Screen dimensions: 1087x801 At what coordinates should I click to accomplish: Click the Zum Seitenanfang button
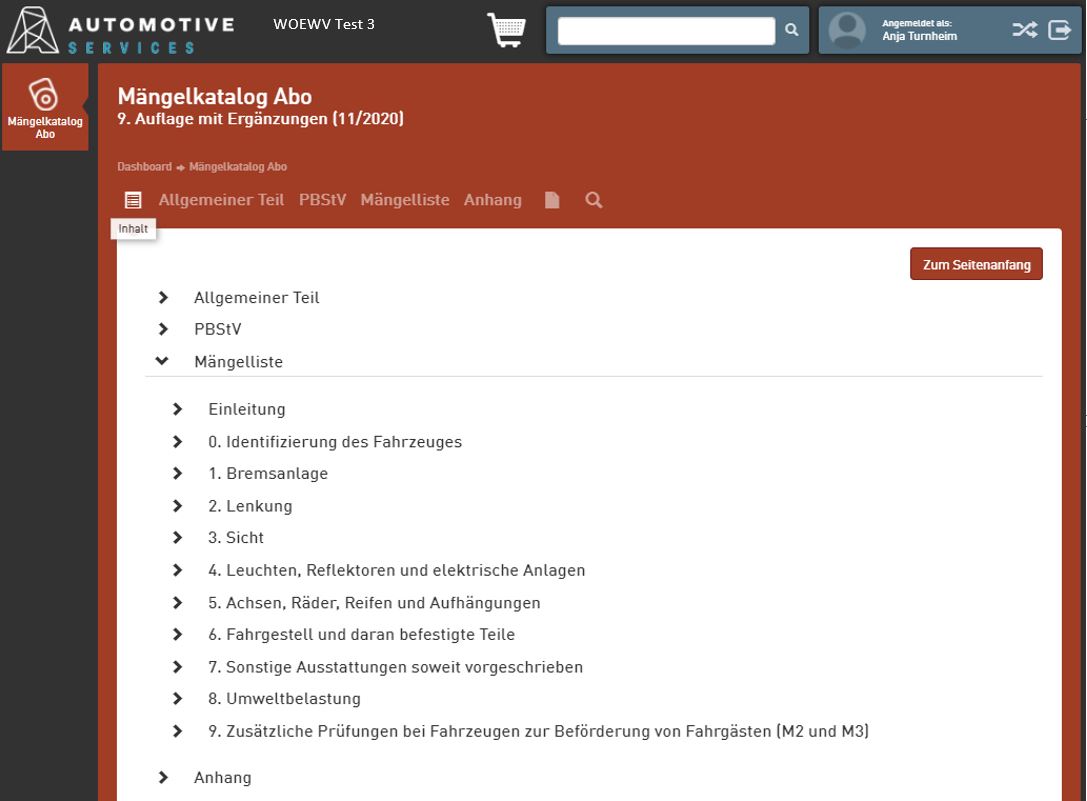(x=976, y=265)
